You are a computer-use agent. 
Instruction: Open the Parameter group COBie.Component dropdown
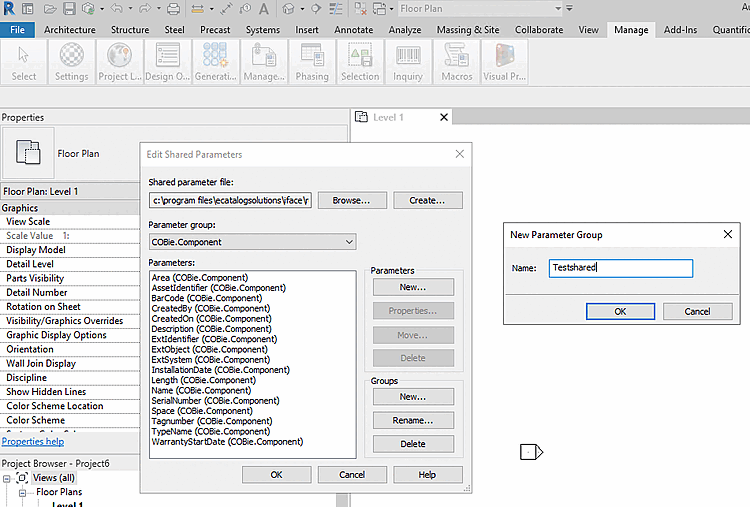pyautogui.click(x=252, y=242)
